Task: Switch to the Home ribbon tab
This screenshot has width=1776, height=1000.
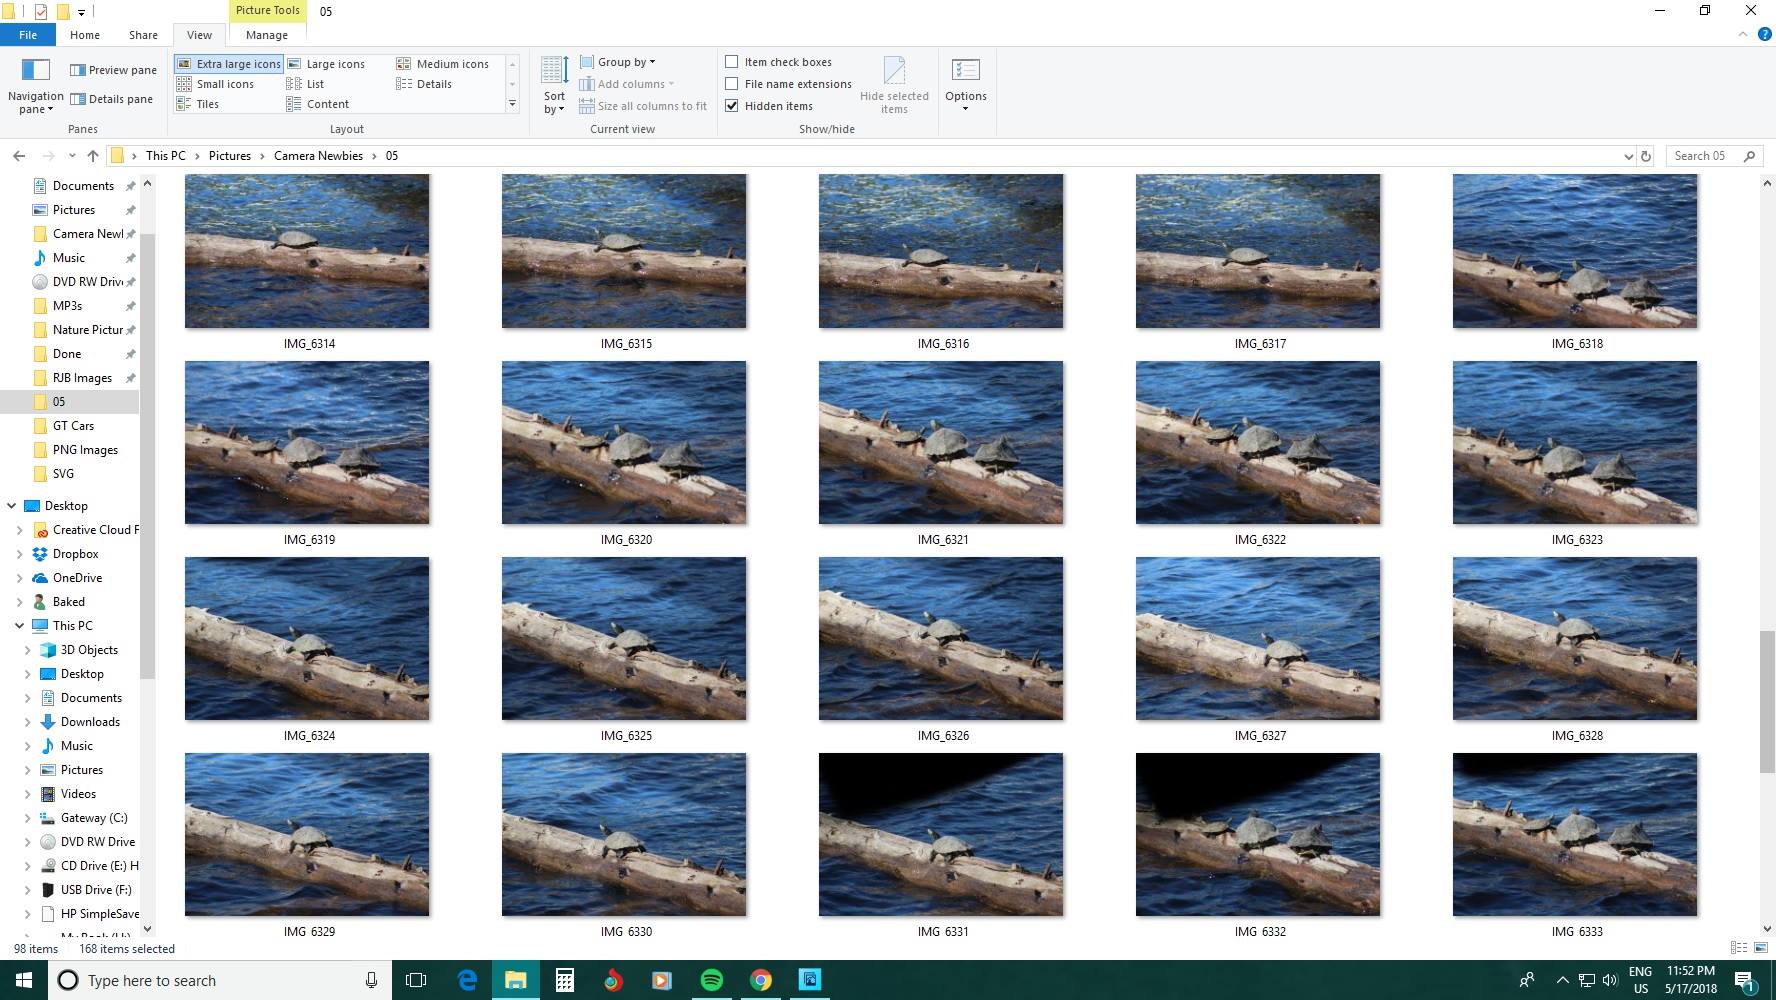Action: pyautogui.click(x=85, y=35)
